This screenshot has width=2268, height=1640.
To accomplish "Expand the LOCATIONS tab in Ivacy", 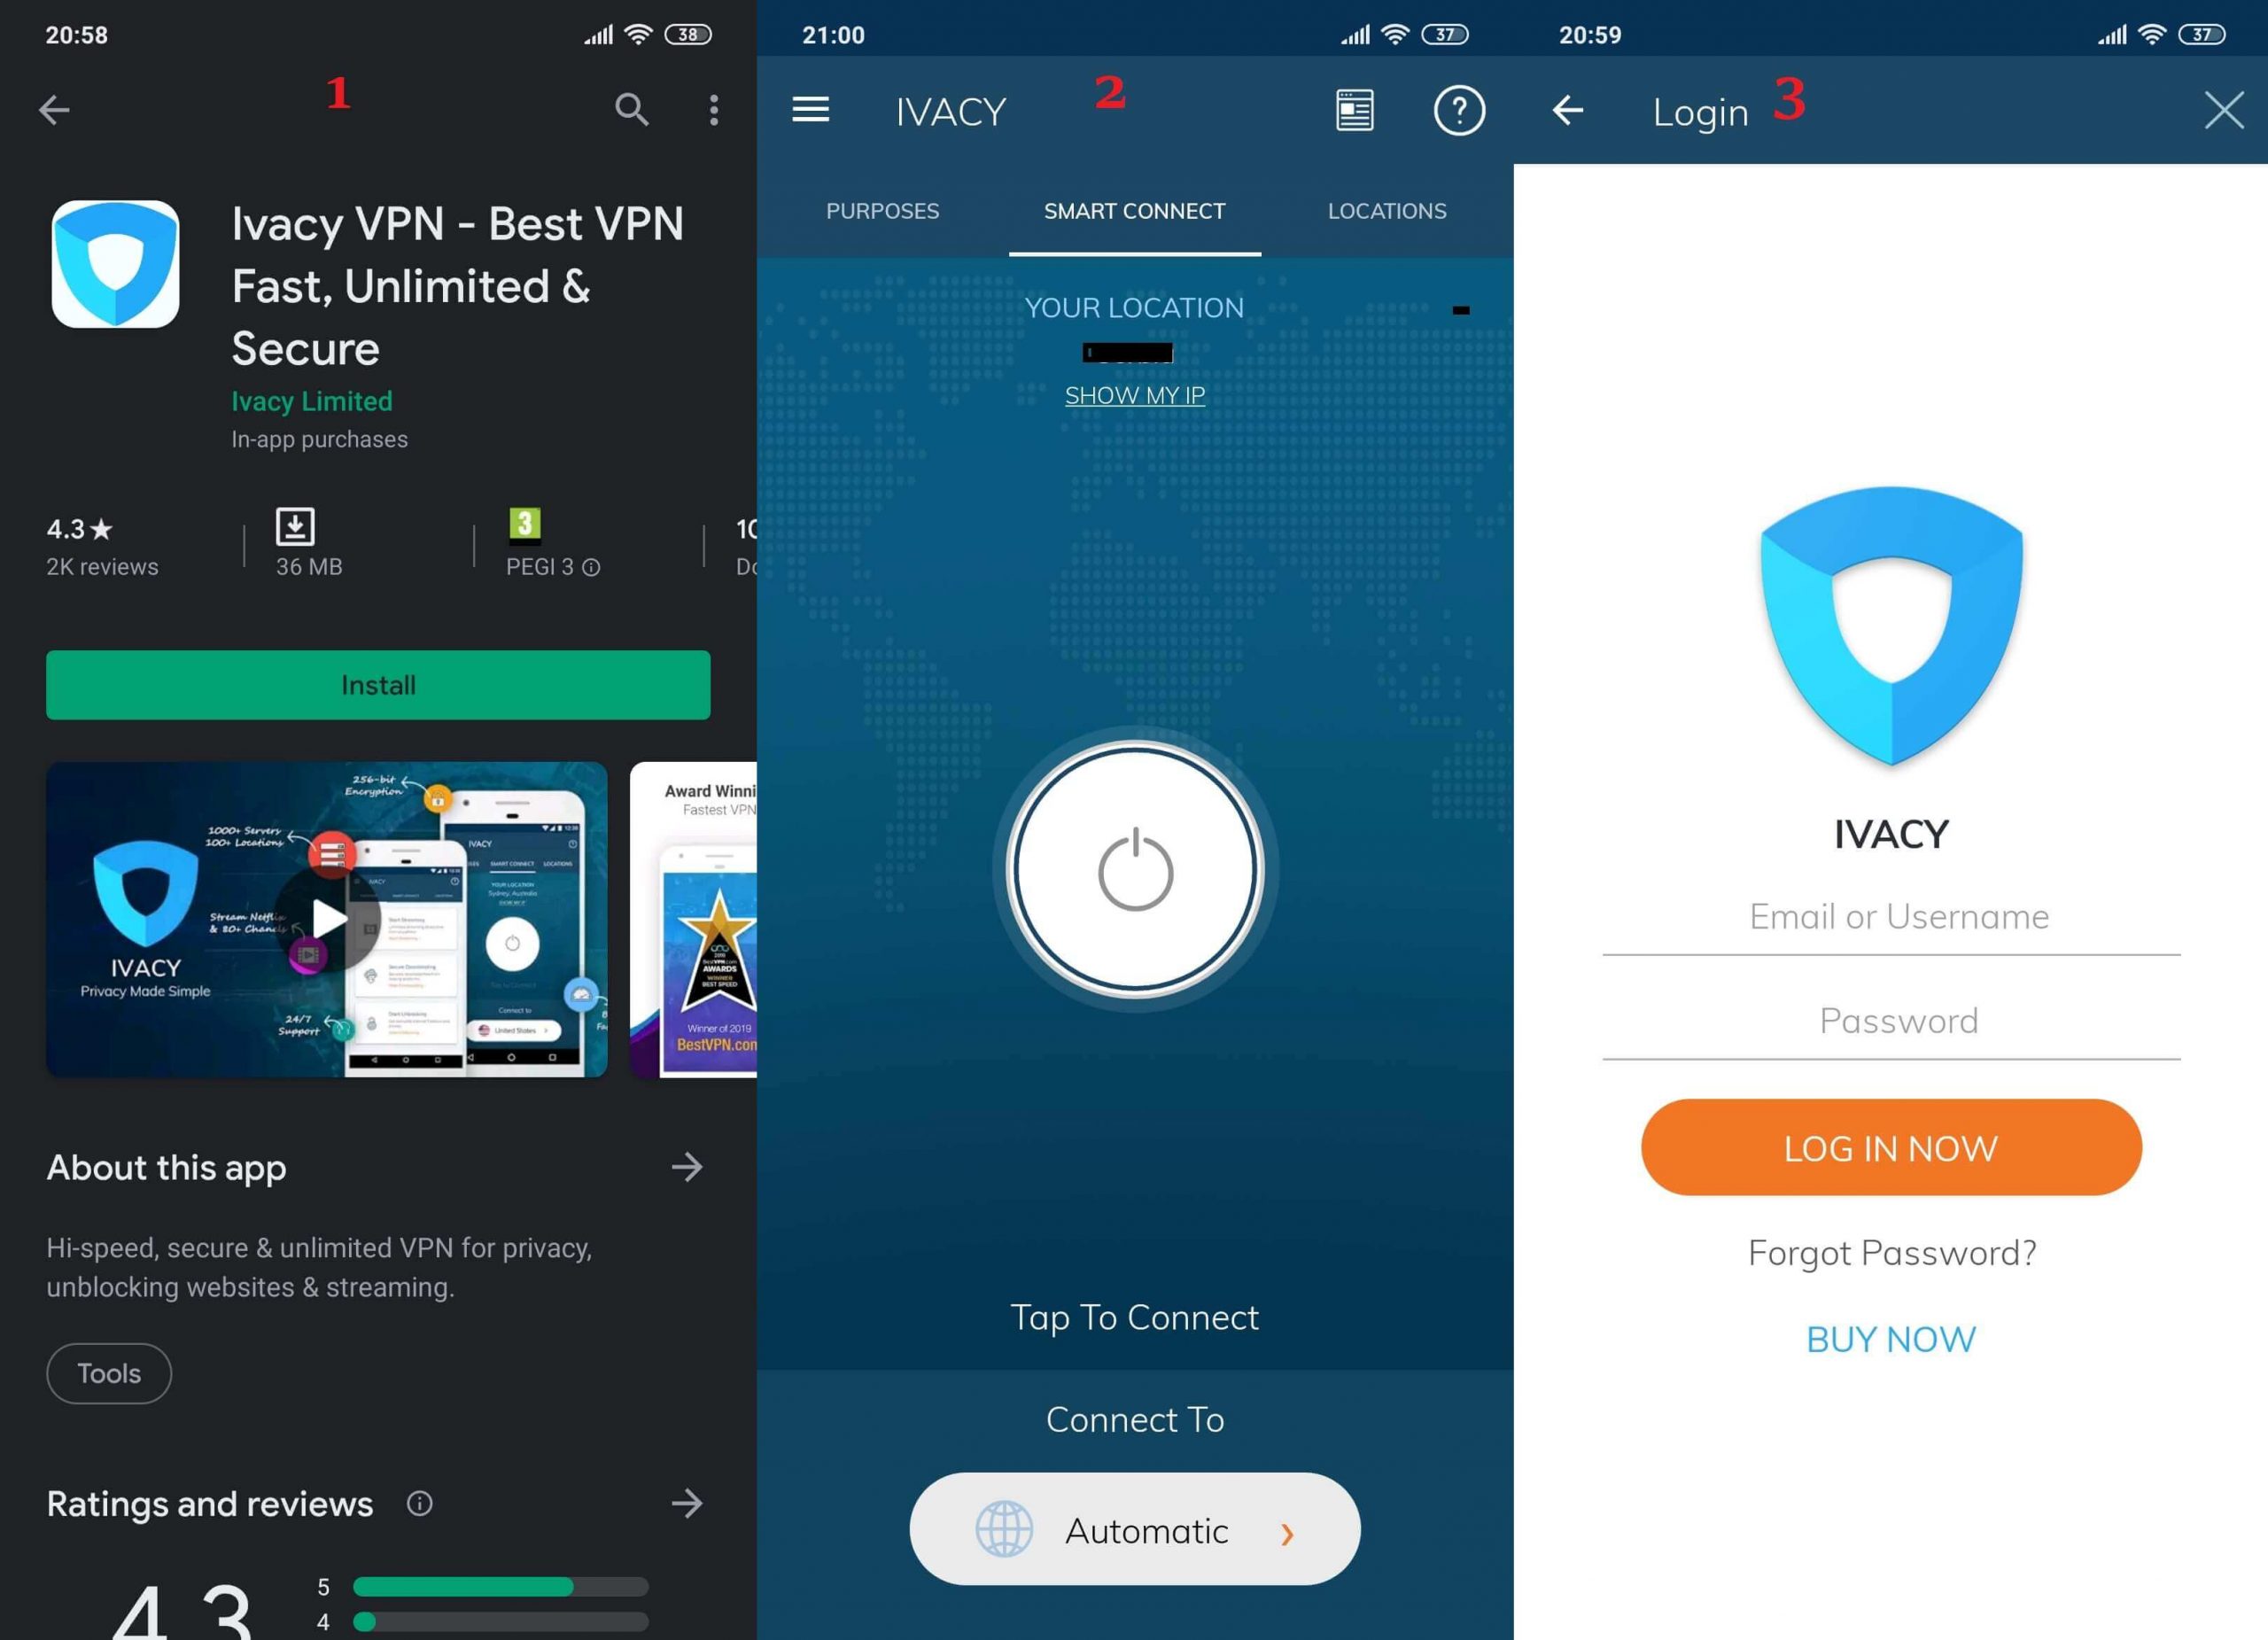I will pos(1386,212).
